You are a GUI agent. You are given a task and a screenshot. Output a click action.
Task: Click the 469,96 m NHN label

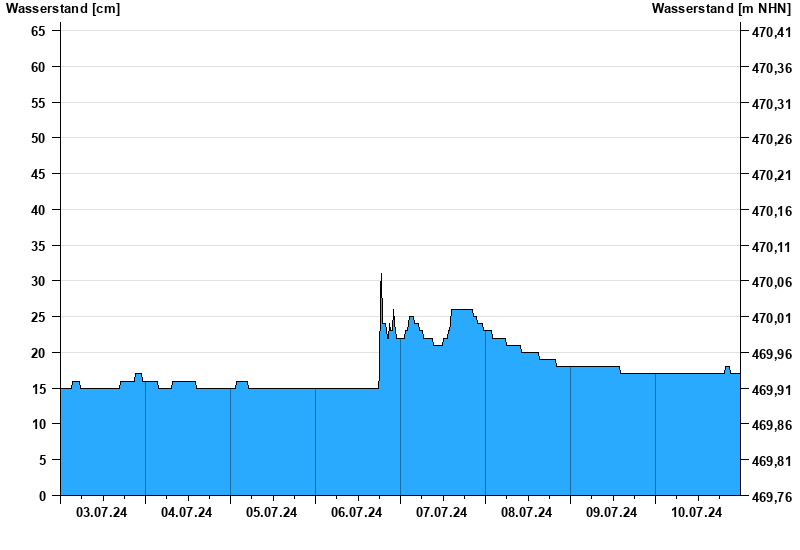pyautogui.click(x=771, y=354)
